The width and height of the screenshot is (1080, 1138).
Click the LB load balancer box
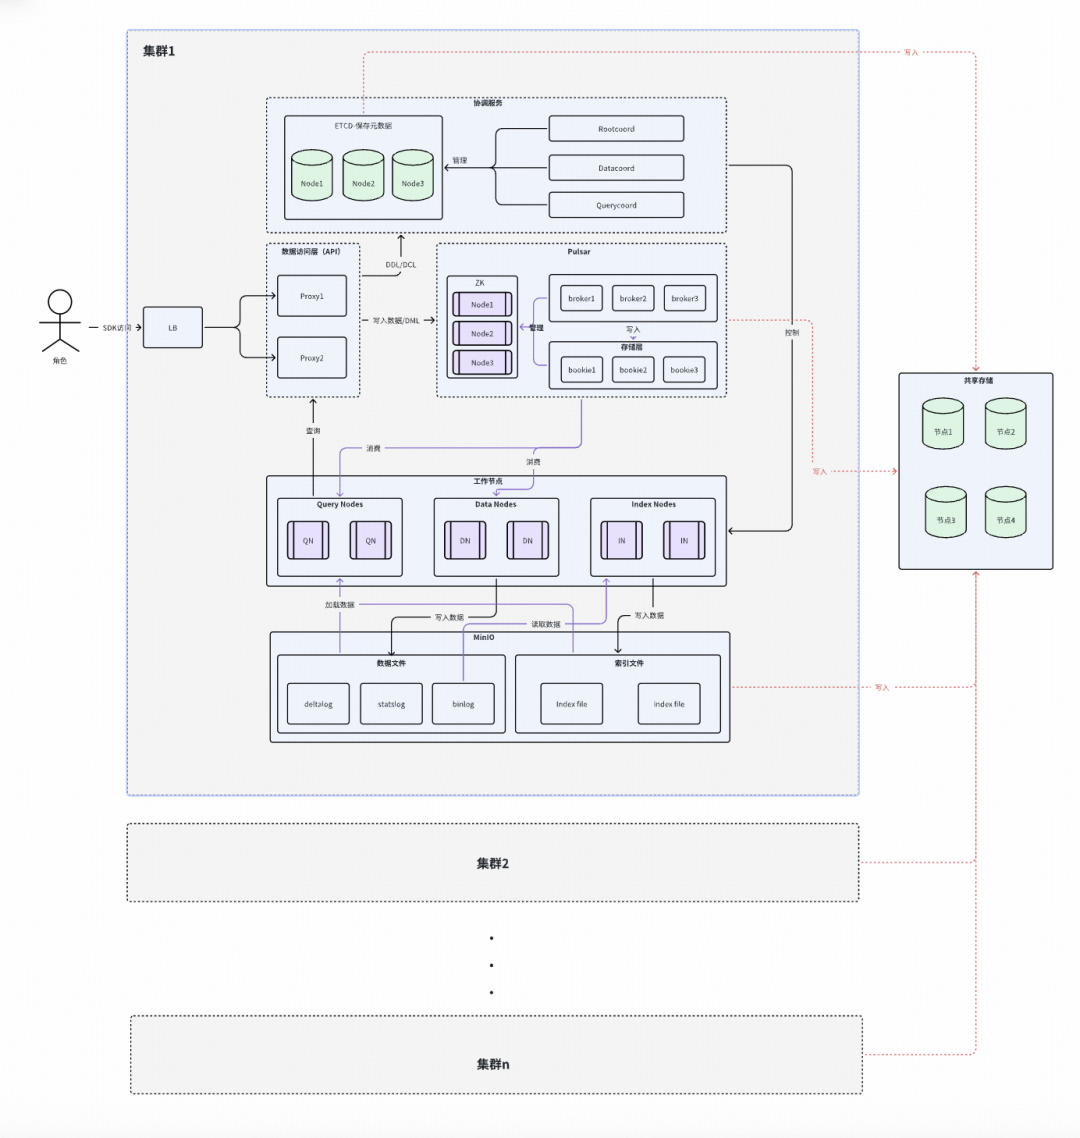pos(173,327)
